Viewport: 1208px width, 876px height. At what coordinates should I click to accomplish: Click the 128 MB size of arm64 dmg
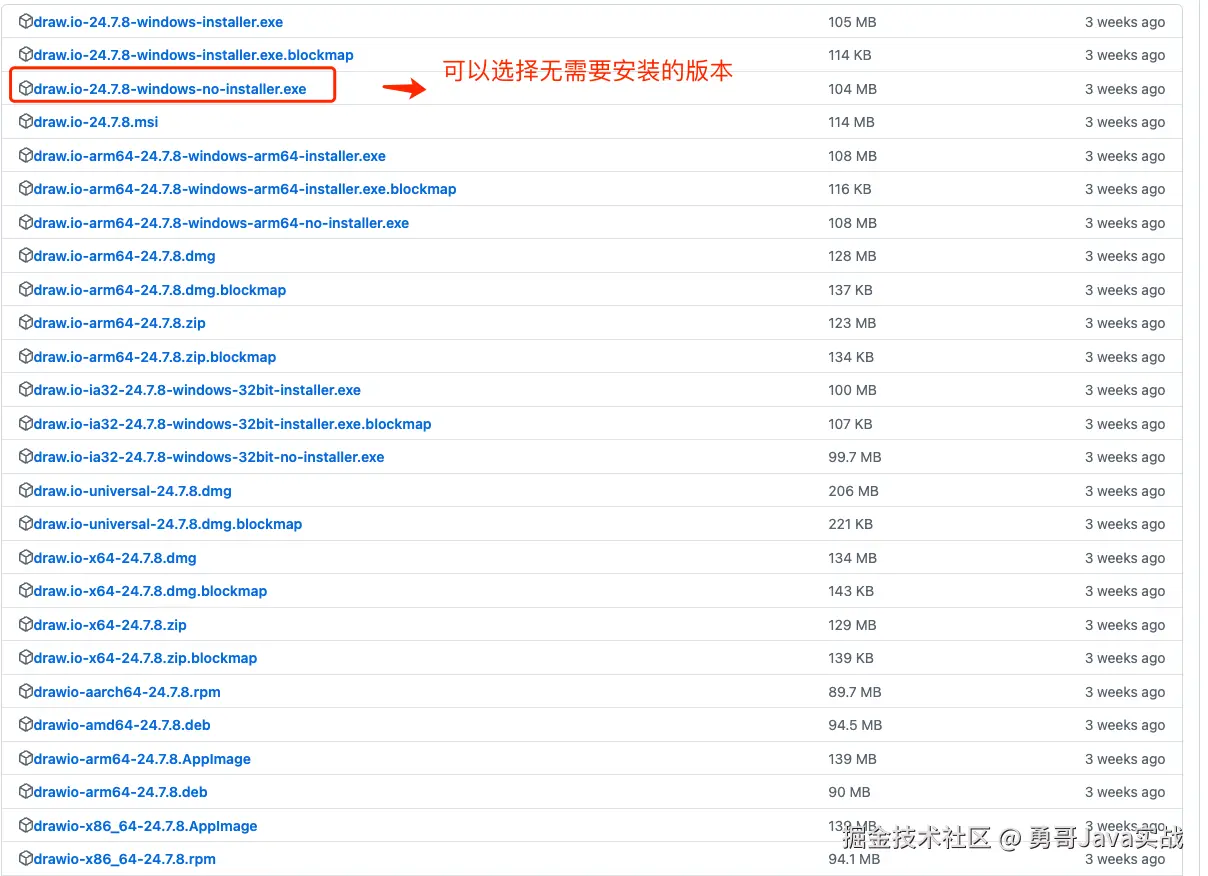tap(852, 256)
